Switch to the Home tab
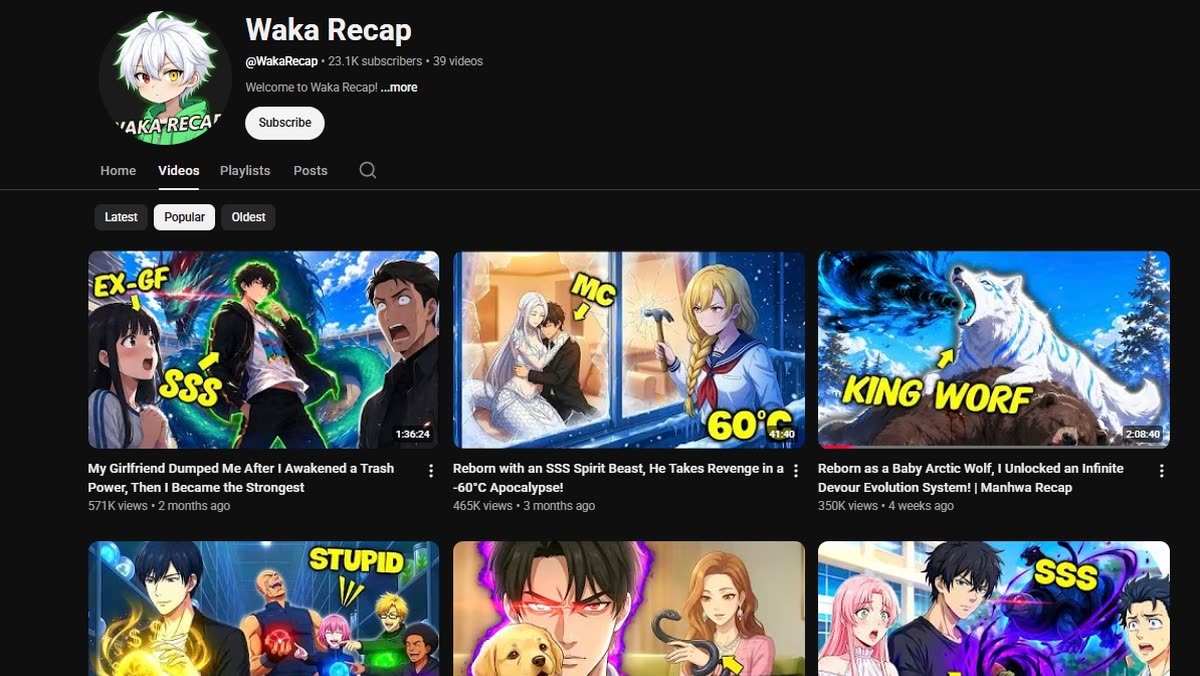The image size is (1200, 676). click(118, 171)
